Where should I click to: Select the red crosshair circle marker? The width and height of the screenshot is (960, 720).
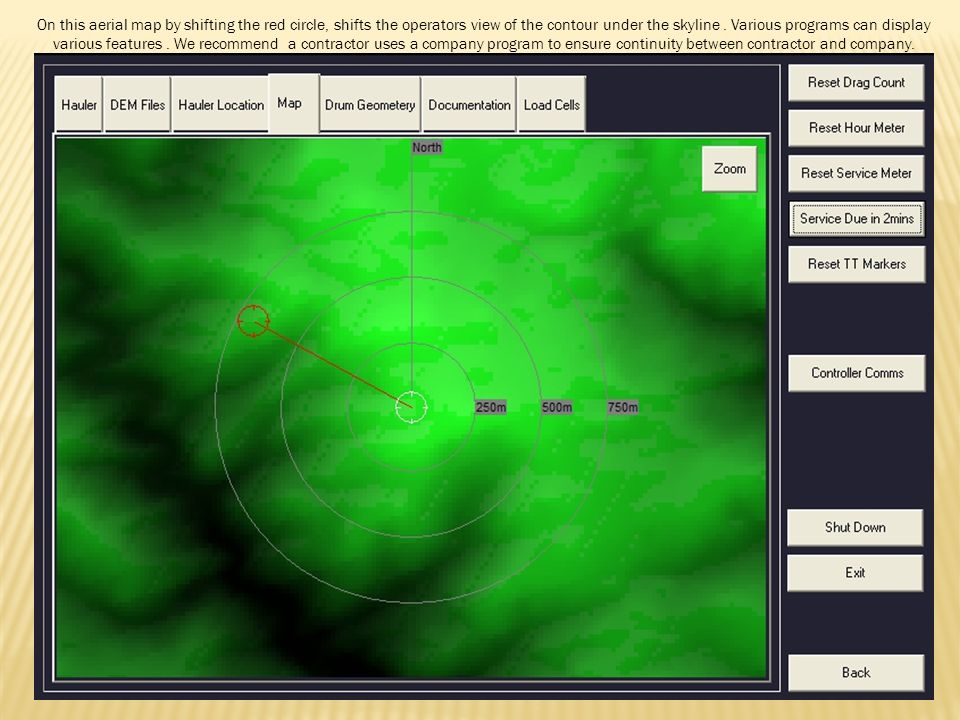click(253, 321)
